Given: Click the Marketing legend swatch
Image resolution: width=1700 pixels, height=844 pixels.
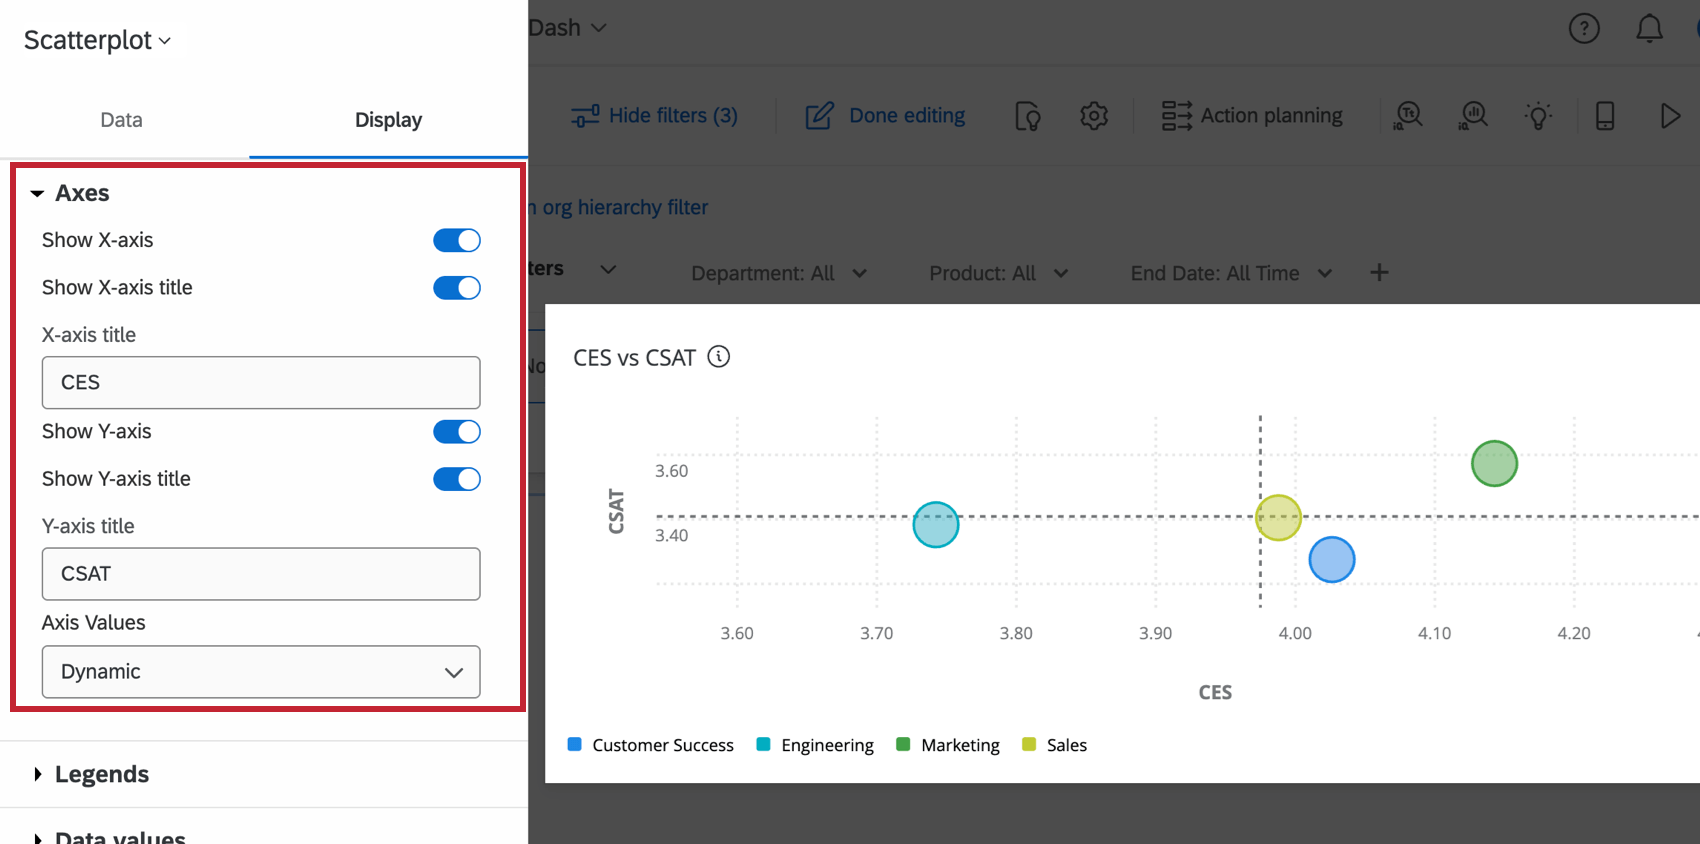Looking at the screenshot, I should click(x=904, y=744).
